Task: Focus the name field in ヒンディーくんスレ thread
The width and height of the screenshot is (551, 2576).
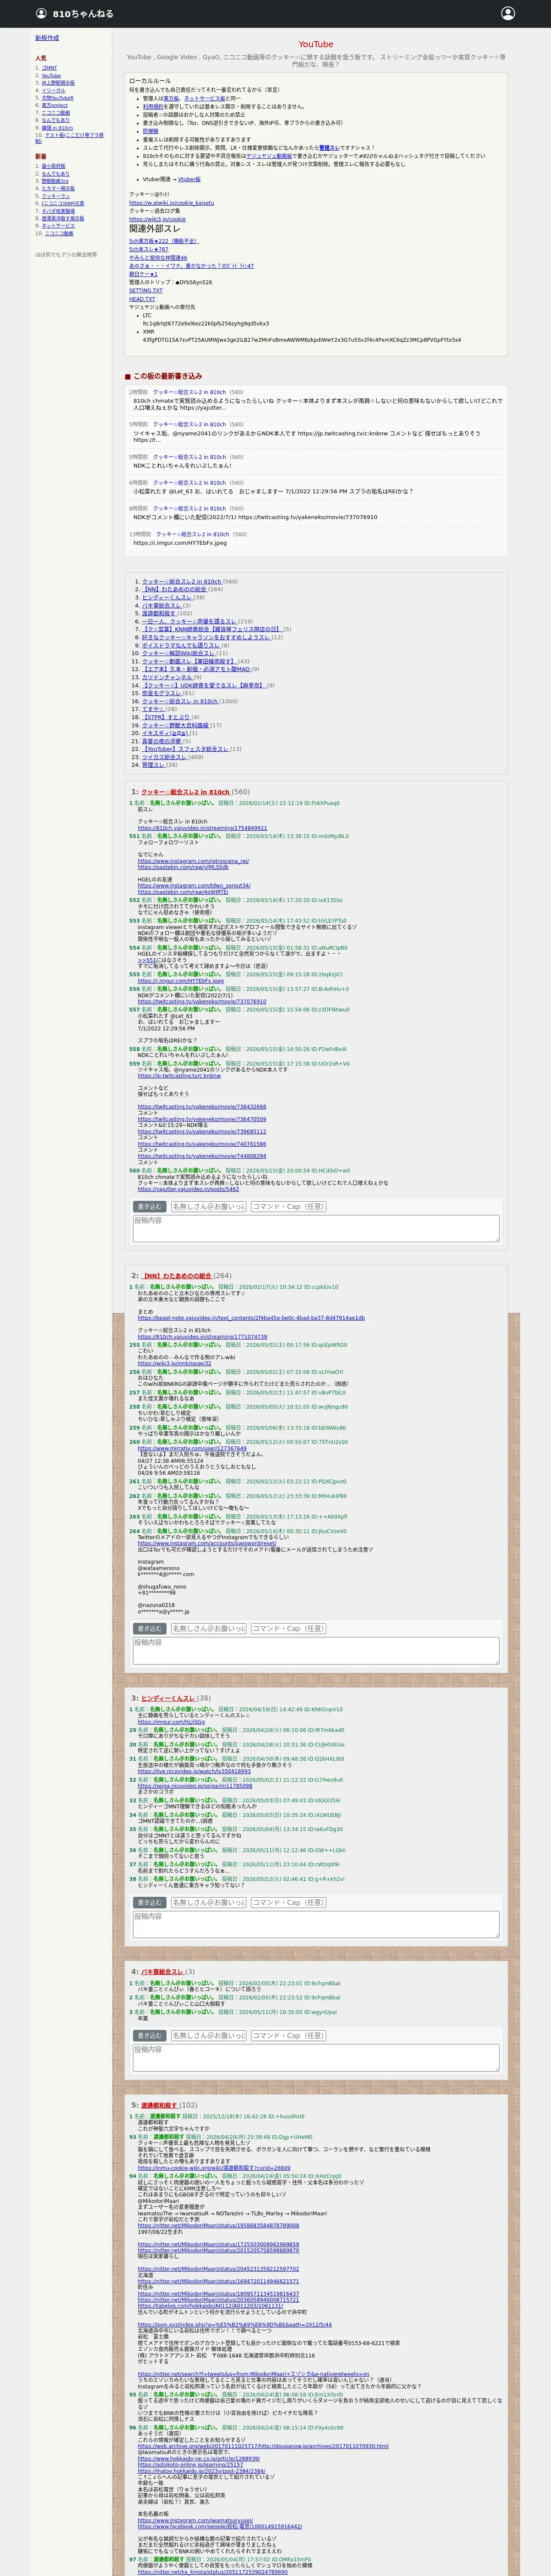Action: tap(208, 1902)
